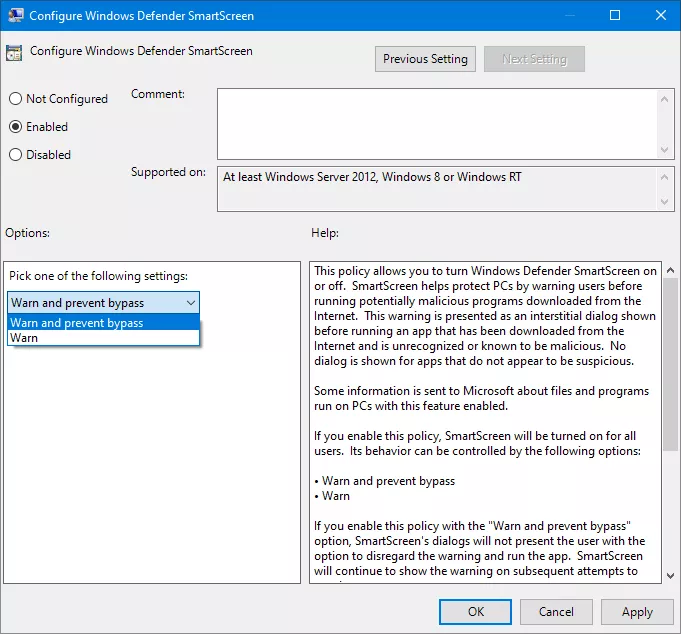Click the Supported on text field
The image size is (681, 634).
pos(437,189)
